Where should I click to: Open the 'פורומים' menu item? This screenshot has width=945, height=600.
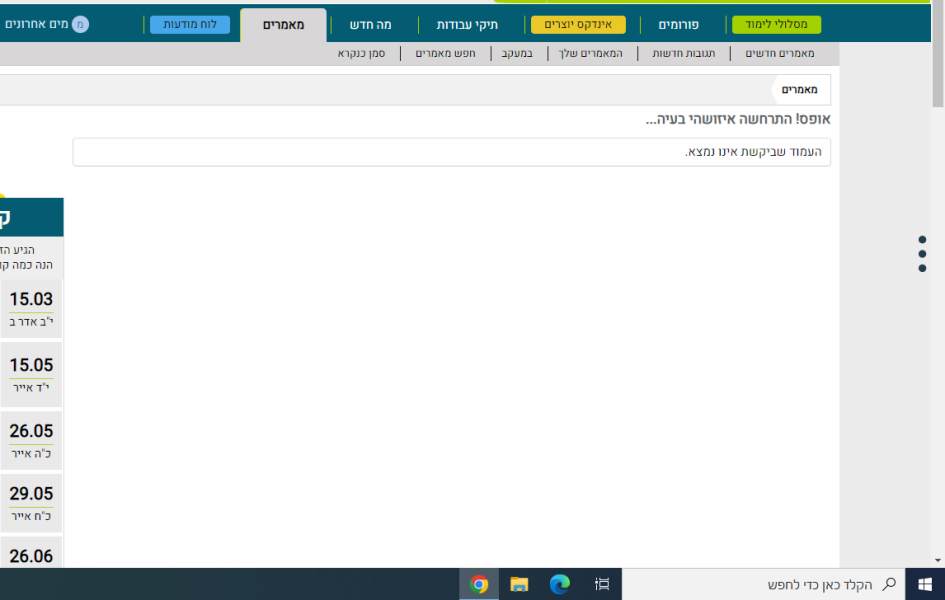679,24
